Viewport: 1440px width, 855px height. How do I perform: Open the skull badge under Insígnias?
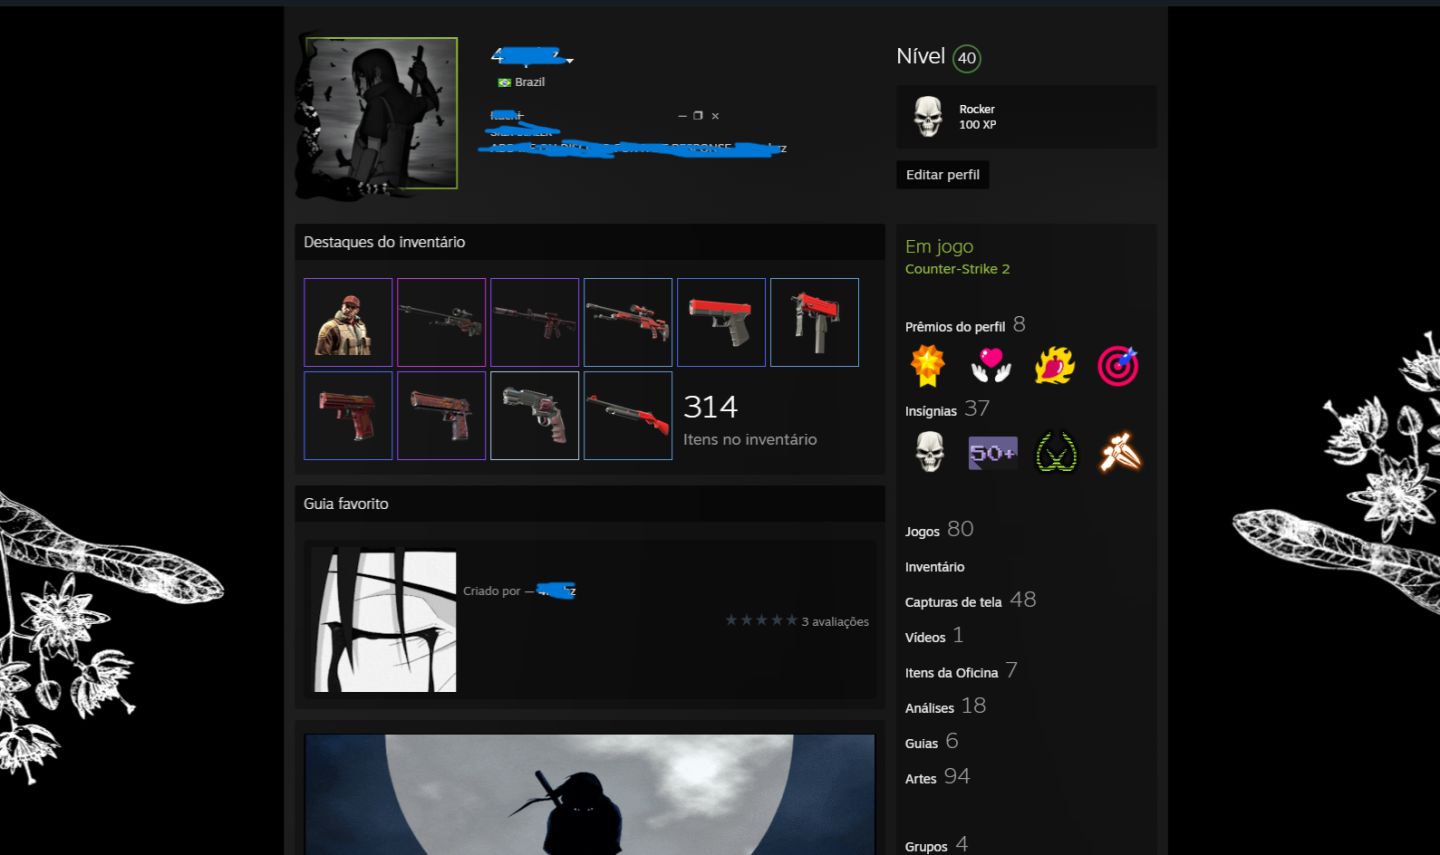click(929, 452)
